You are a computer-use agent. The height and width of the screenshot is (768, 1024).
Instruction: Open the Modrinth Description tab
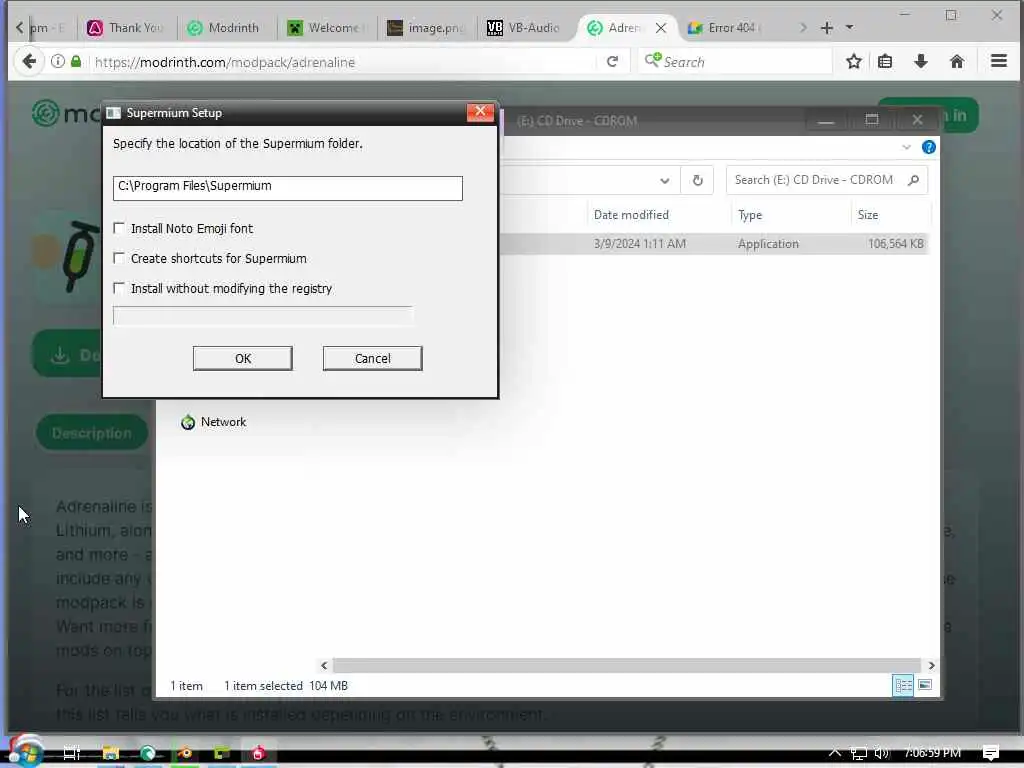91,432
